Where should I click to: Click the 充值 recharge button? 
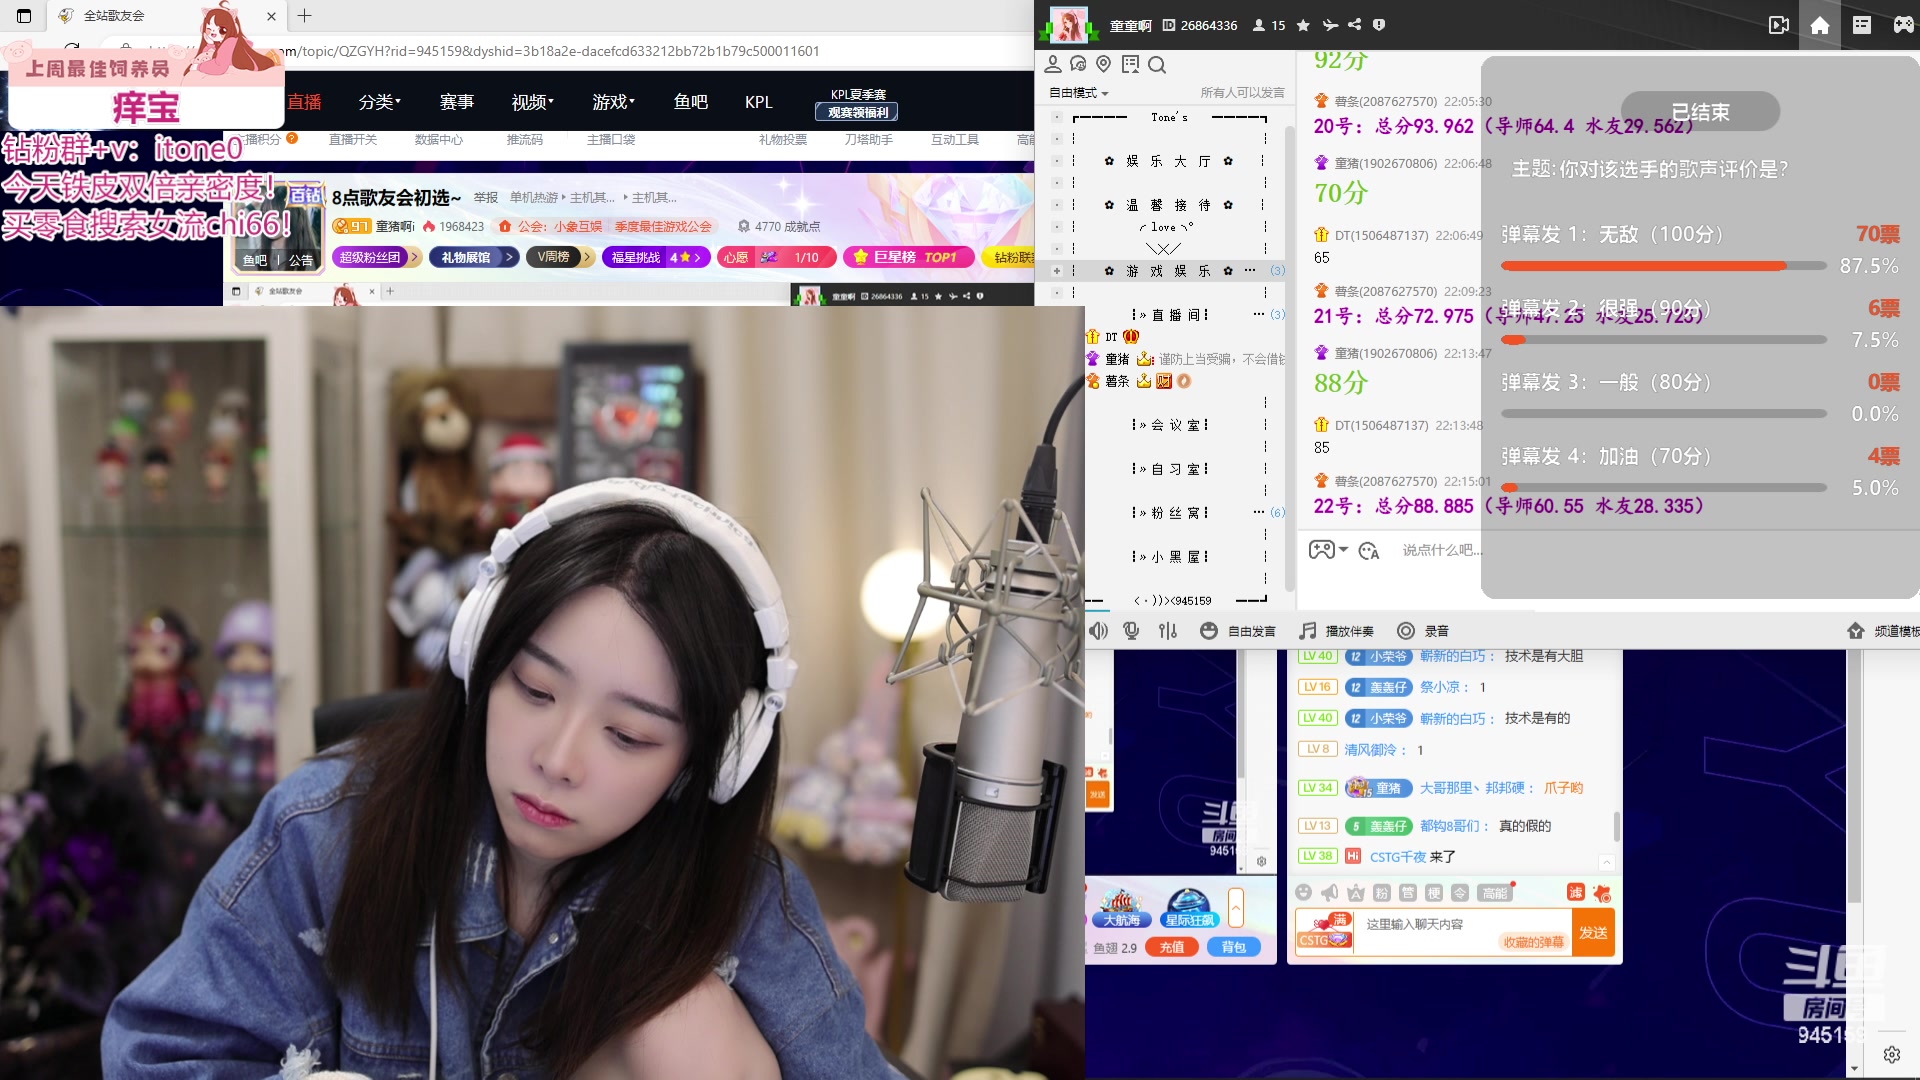pos(1171,947)
